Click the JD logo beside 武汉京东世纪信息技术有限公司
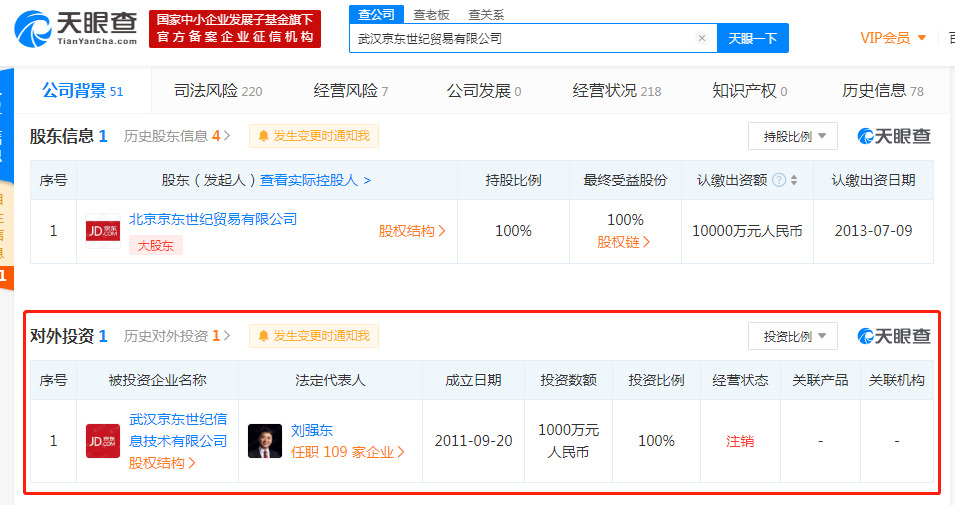The width and height of the screenshot is (955, 505). click(x=103, y=440)
